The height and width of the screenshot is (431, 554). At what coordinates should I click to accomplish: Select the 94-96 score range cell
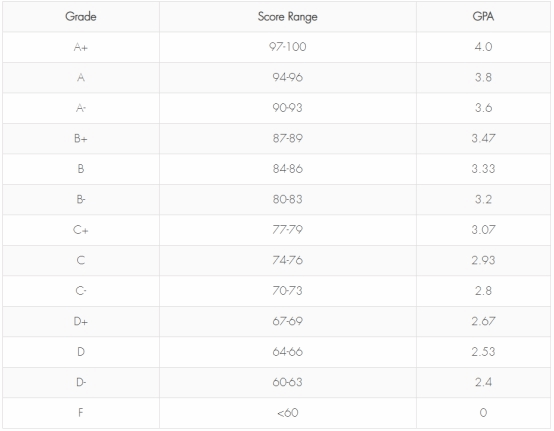pyautogui.click(x=288, y=78)
